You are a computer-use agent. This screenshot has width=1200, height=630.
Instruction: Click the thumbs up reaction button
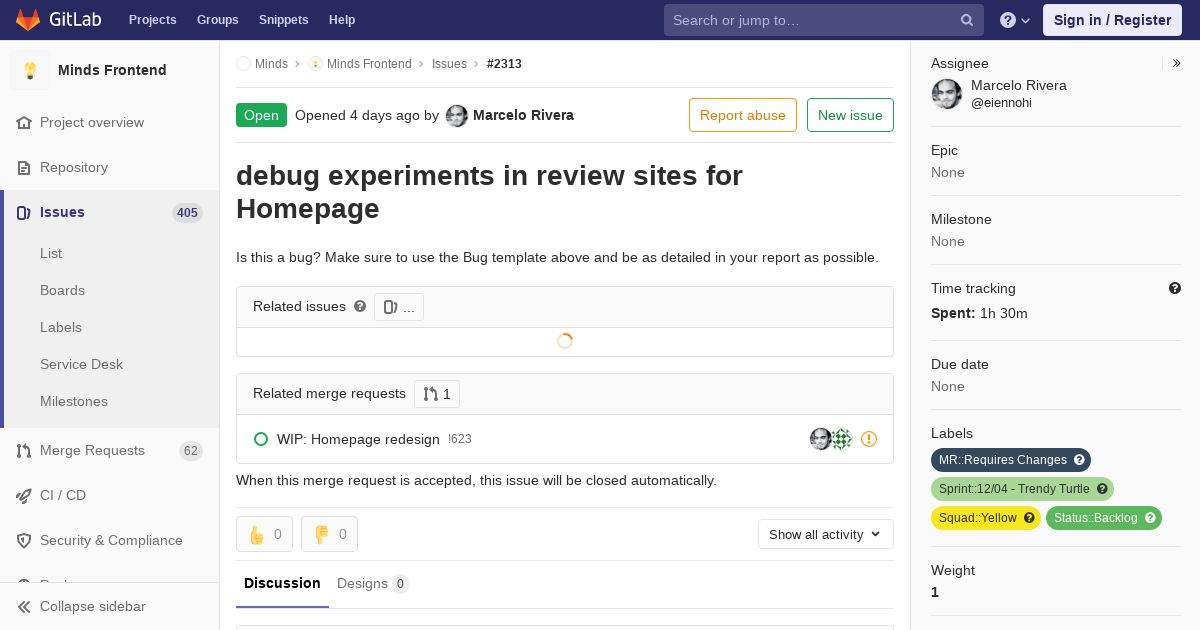[x=264, y=534]
